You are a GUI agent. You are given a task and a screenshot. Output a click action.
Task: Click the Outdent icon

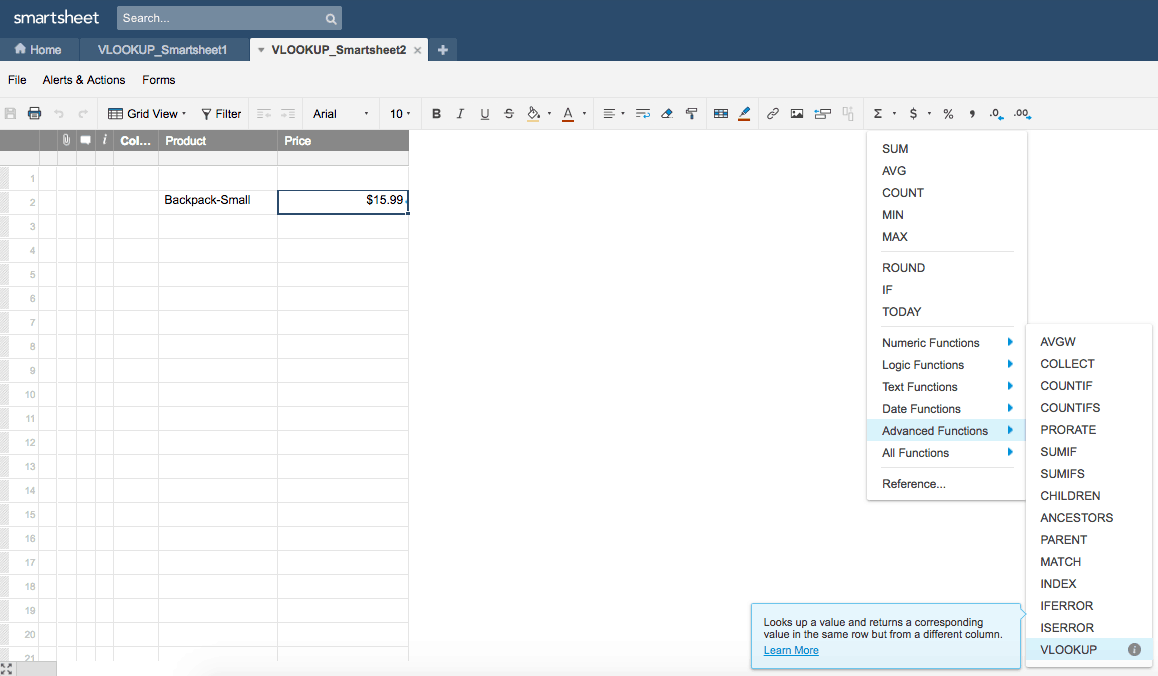tap(264, 114)
